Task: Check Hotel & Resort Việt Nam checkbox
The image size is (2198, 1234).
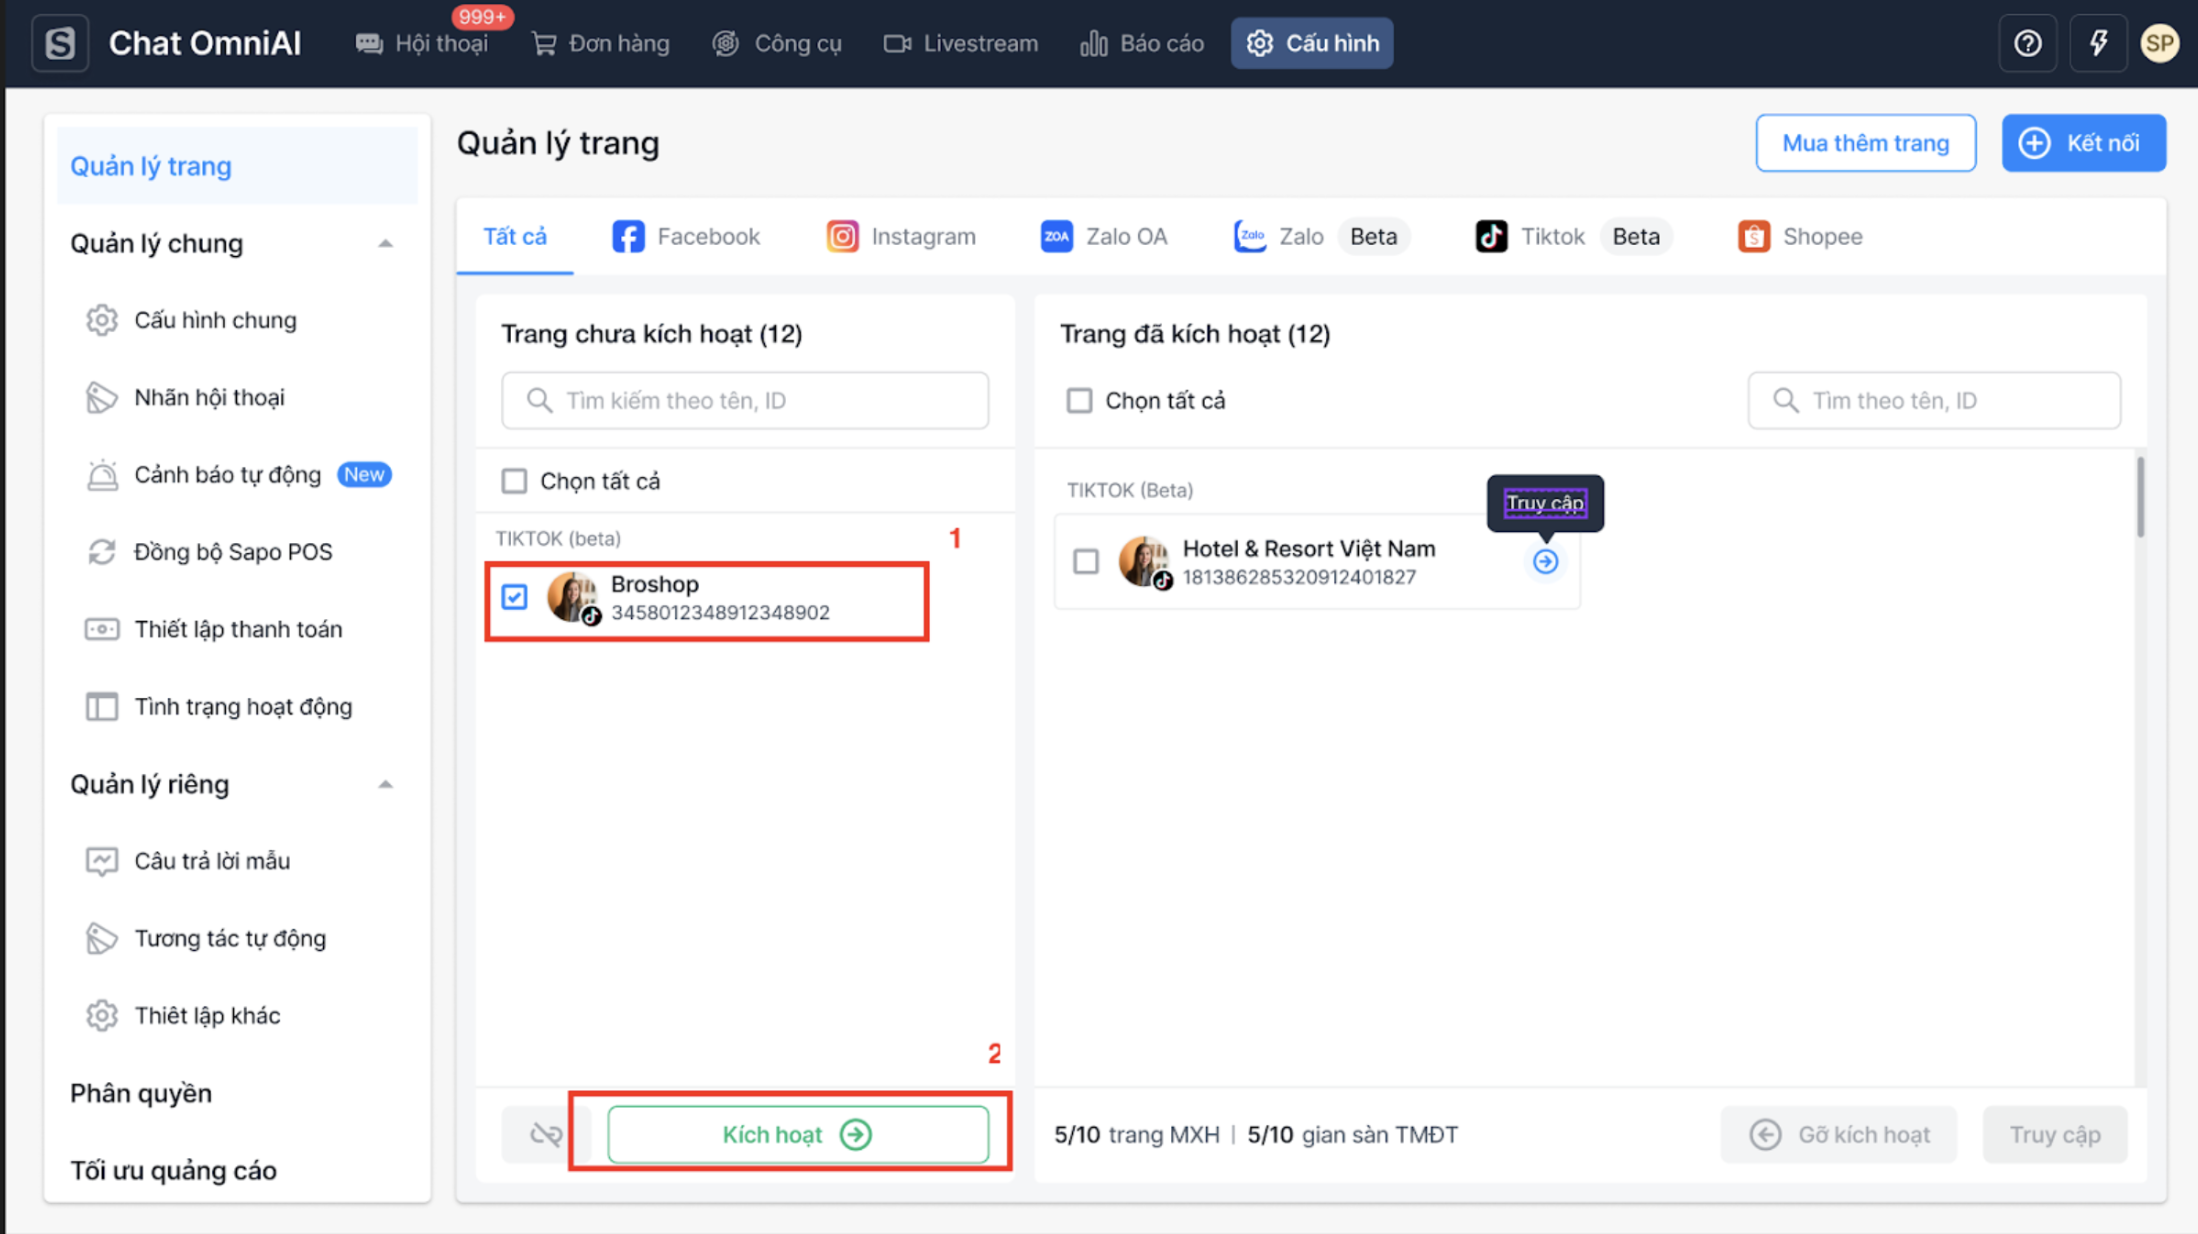Action: tap(1086, 561)
